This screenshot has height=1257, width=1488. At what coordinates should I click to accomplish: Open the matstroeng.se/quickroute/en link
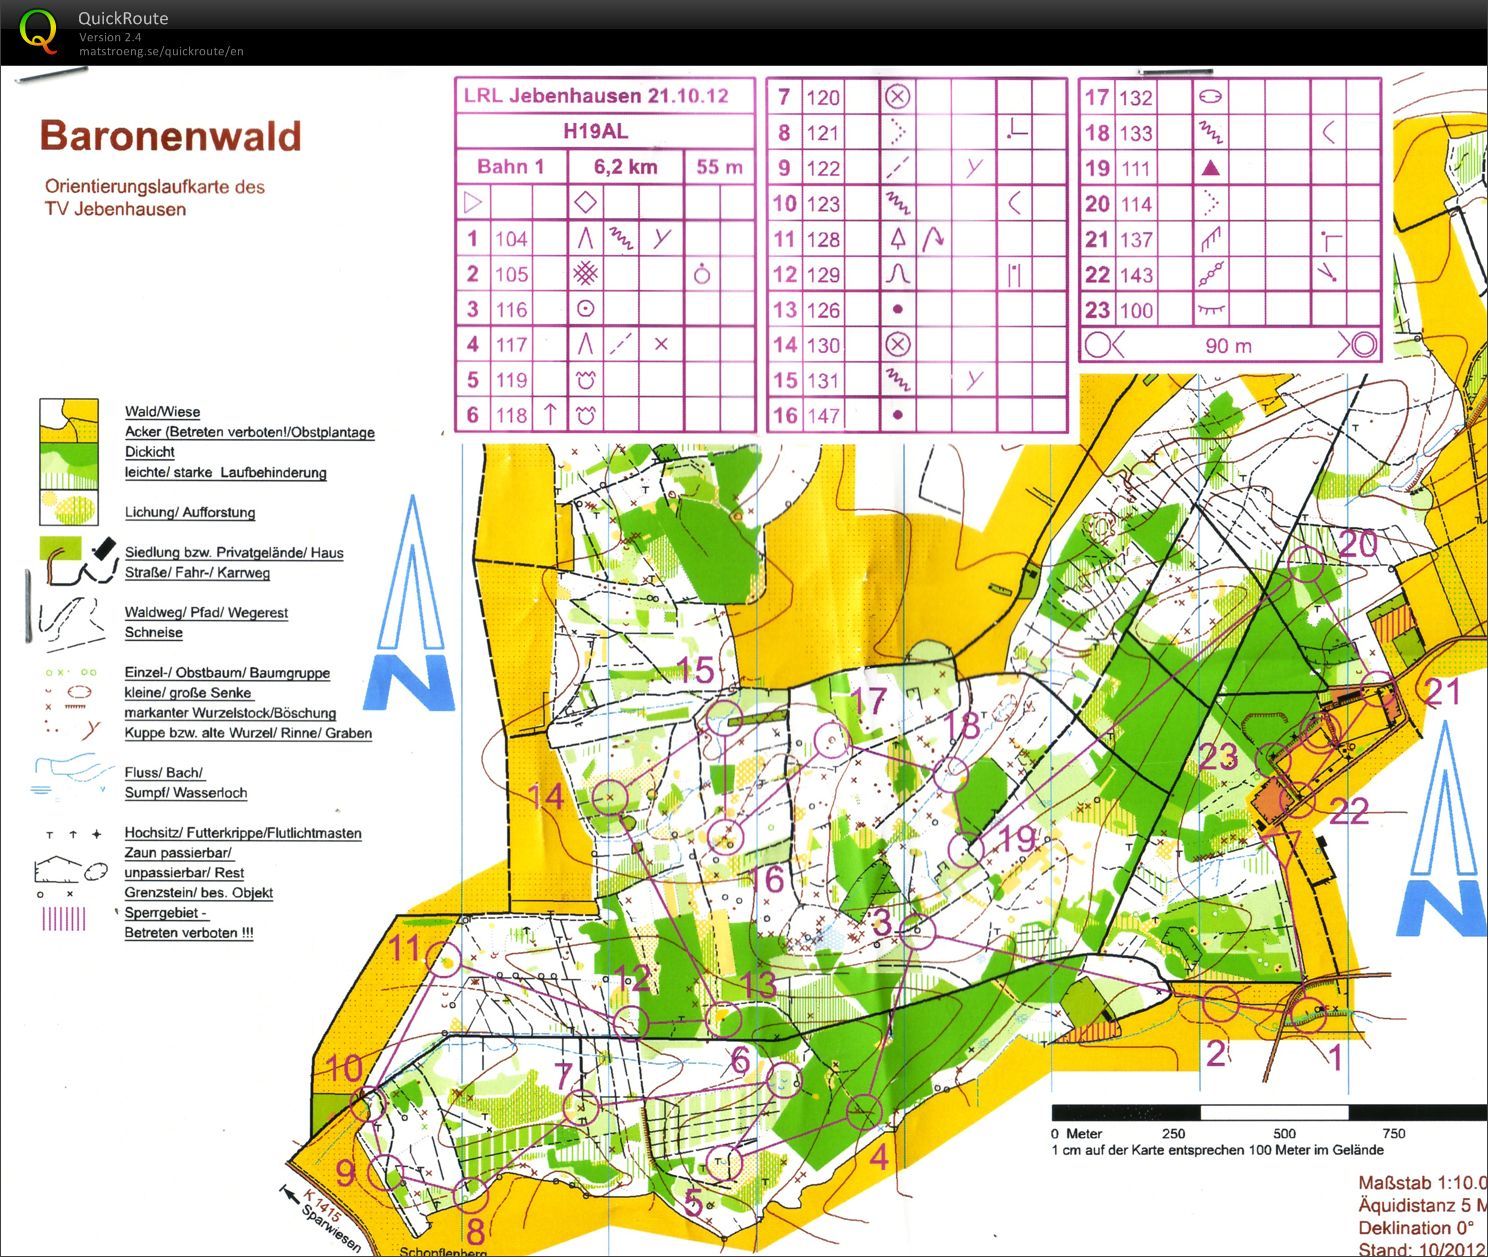coord(161,52)
